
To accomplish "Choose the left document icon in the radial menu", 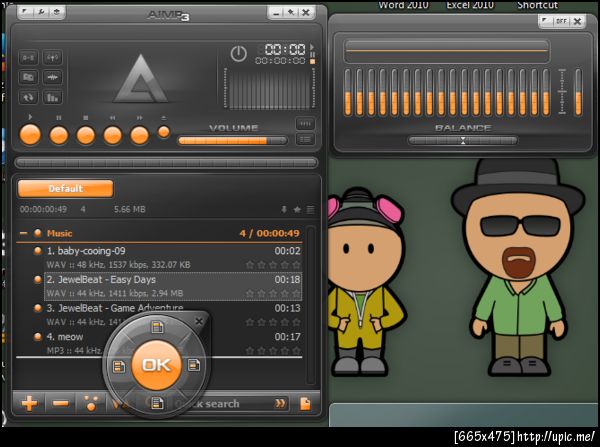I will click(x=119, y=366).
